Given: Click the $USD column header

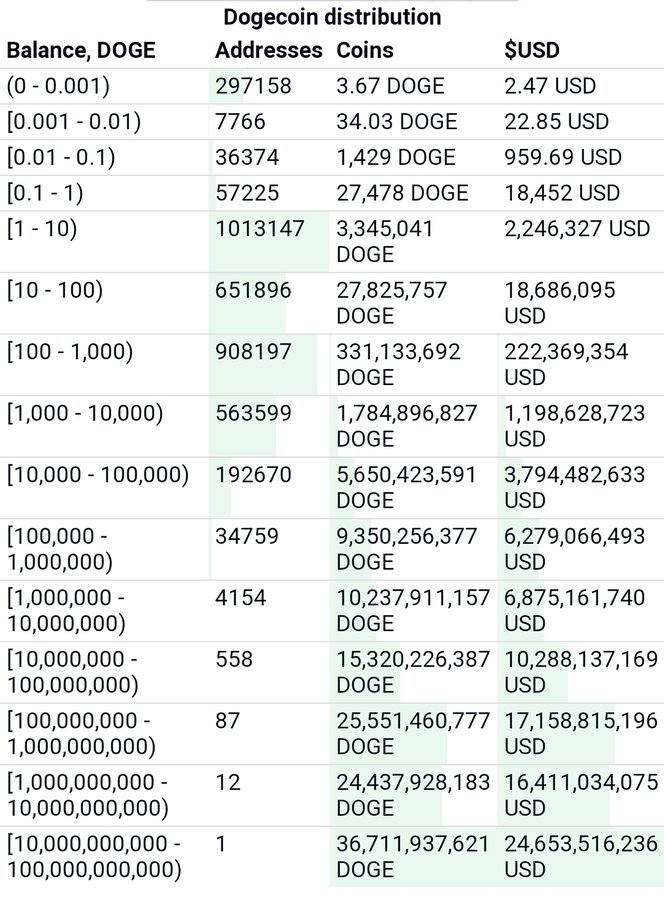Looking at the screenshot, I should pos(532,50).
